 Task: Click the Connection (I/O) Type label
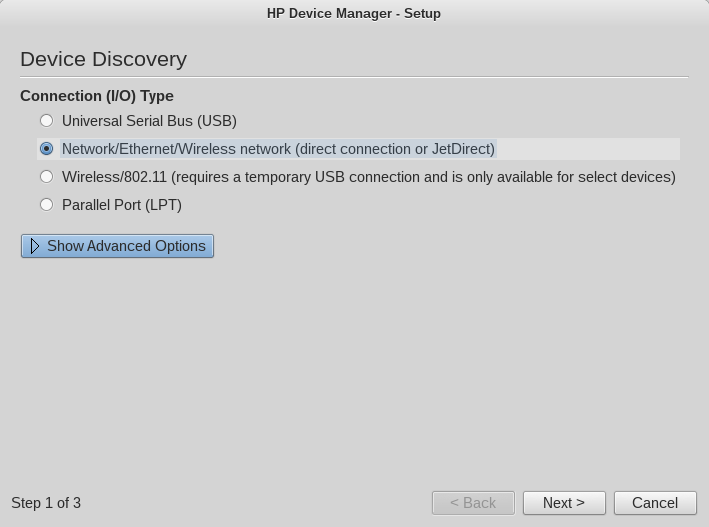point(97,96)
